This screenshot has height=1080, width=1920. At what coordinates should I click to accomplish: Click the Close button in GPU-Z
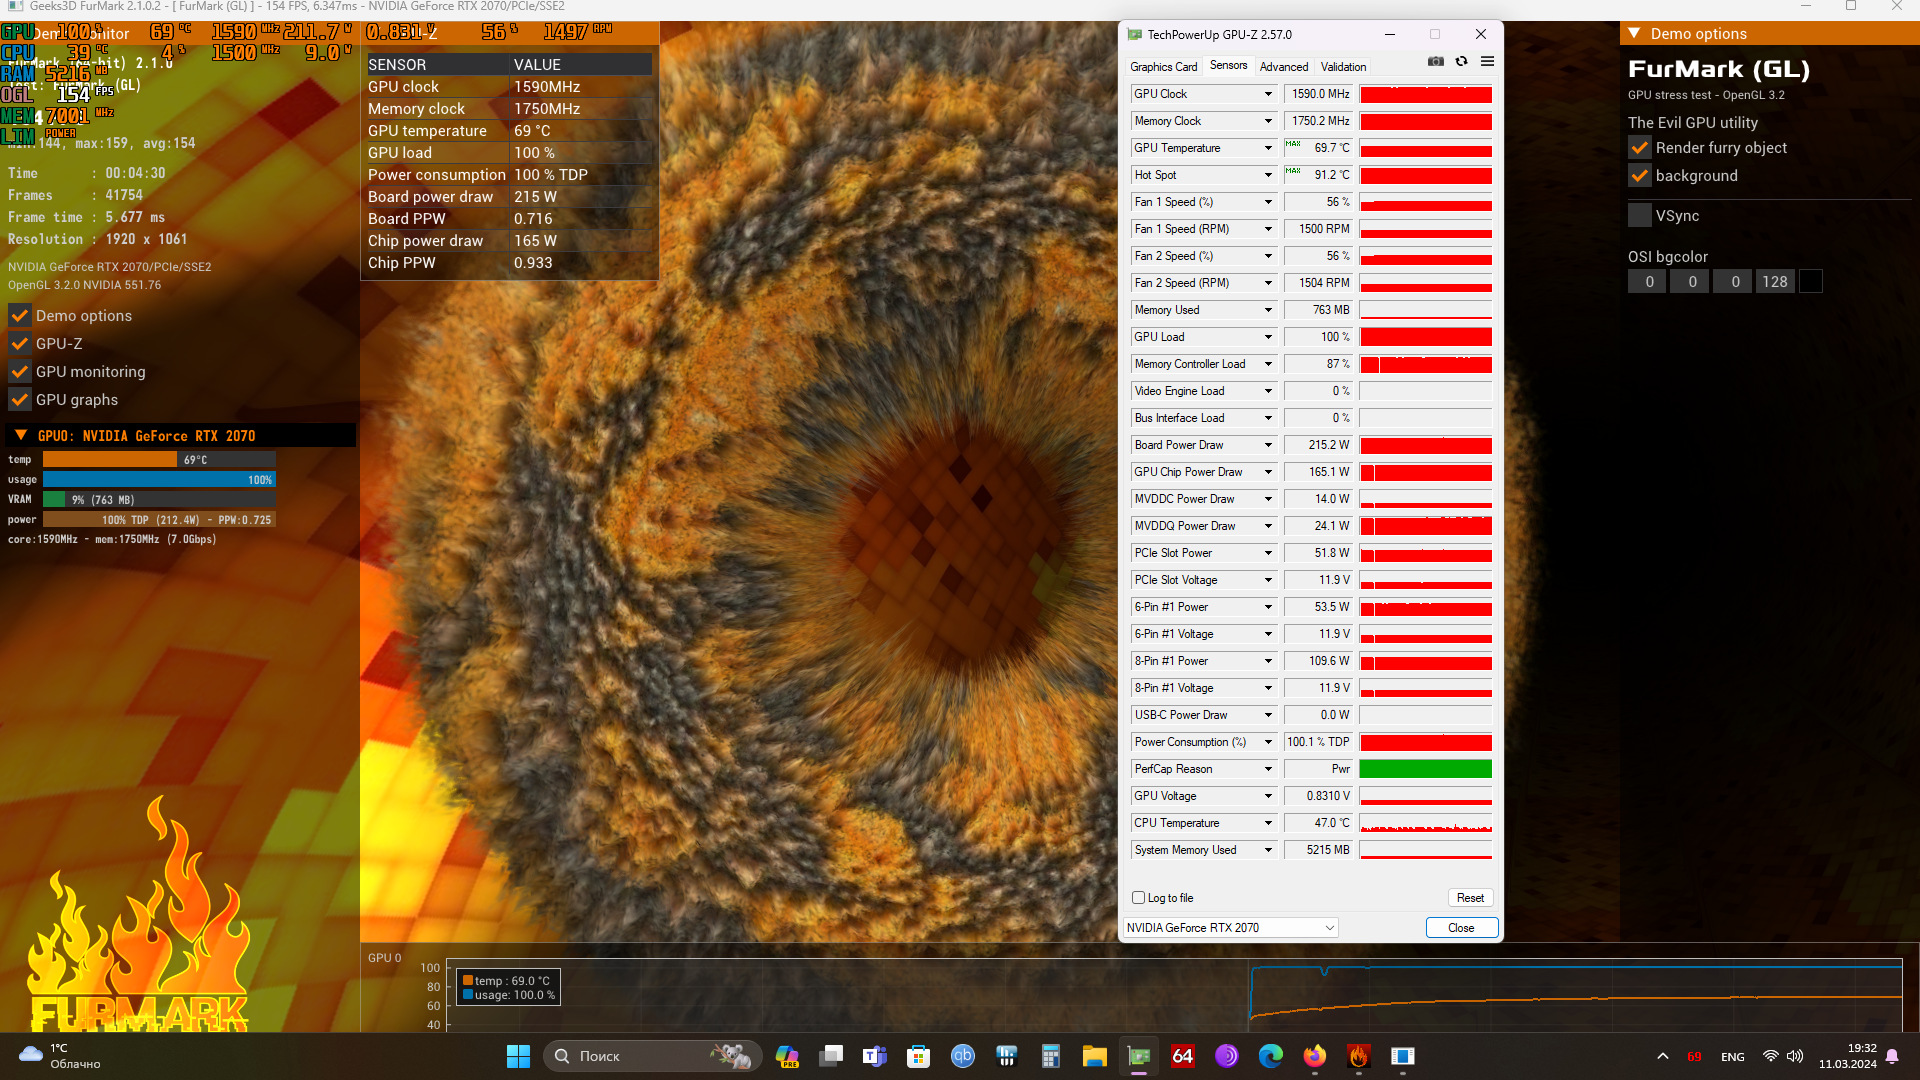(x=1460, y=928)
